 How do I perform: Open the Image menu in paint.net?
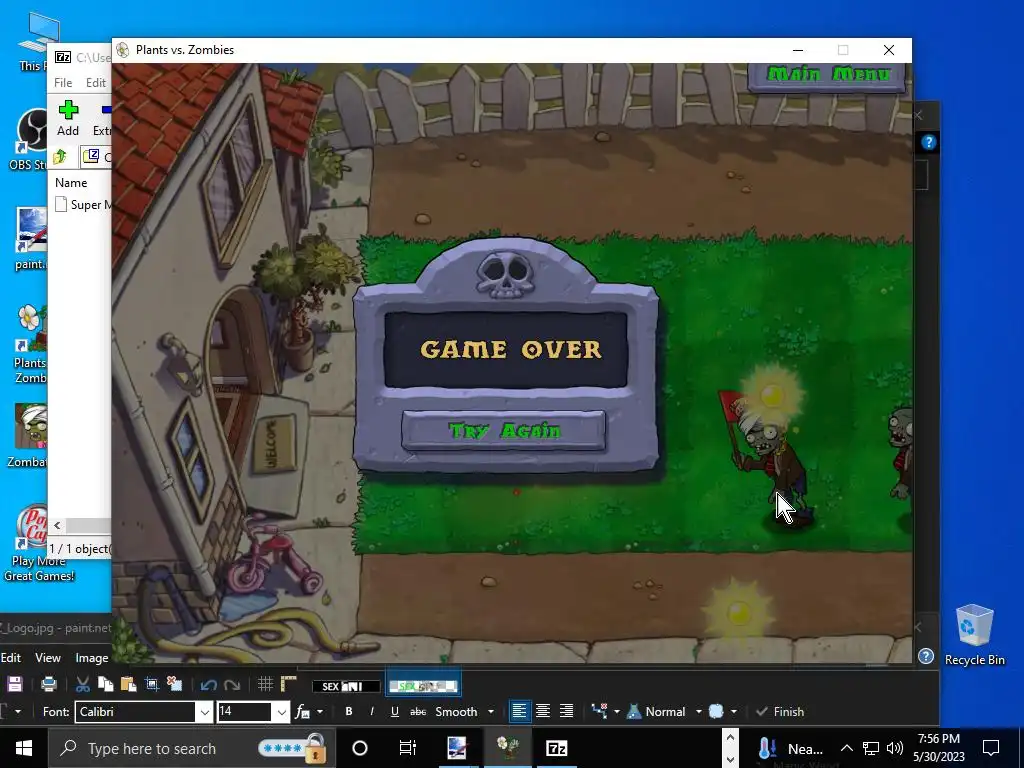click(91, 658)
